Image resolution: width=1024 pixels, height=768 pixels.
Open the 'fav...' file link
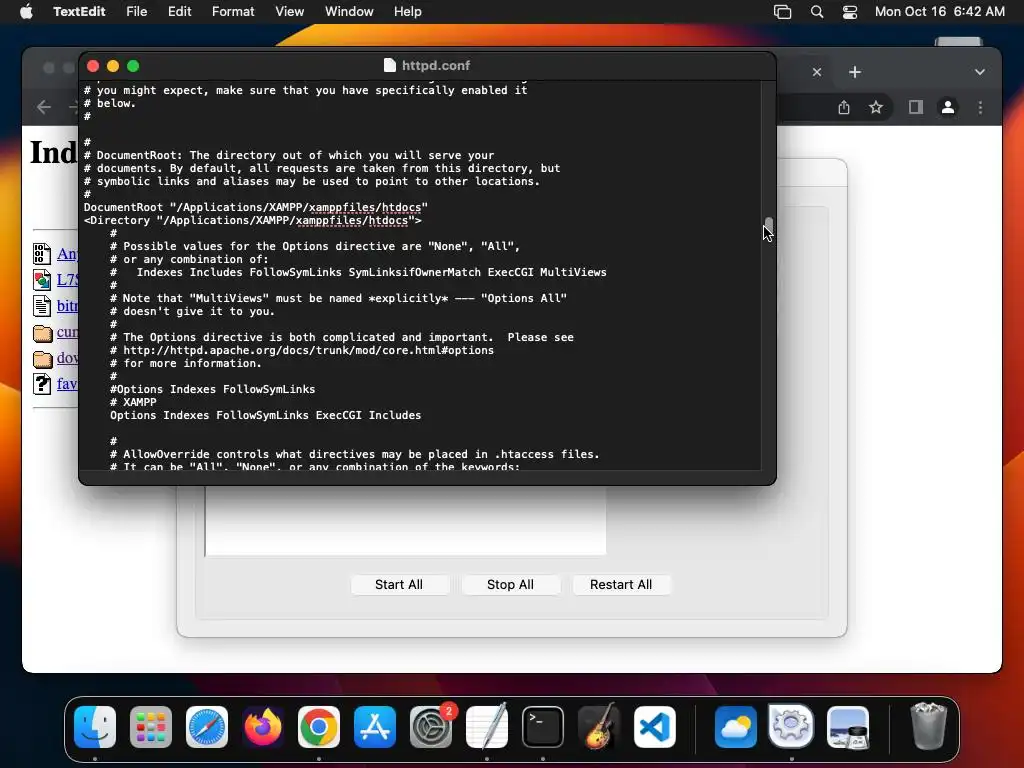pos(67,384)
